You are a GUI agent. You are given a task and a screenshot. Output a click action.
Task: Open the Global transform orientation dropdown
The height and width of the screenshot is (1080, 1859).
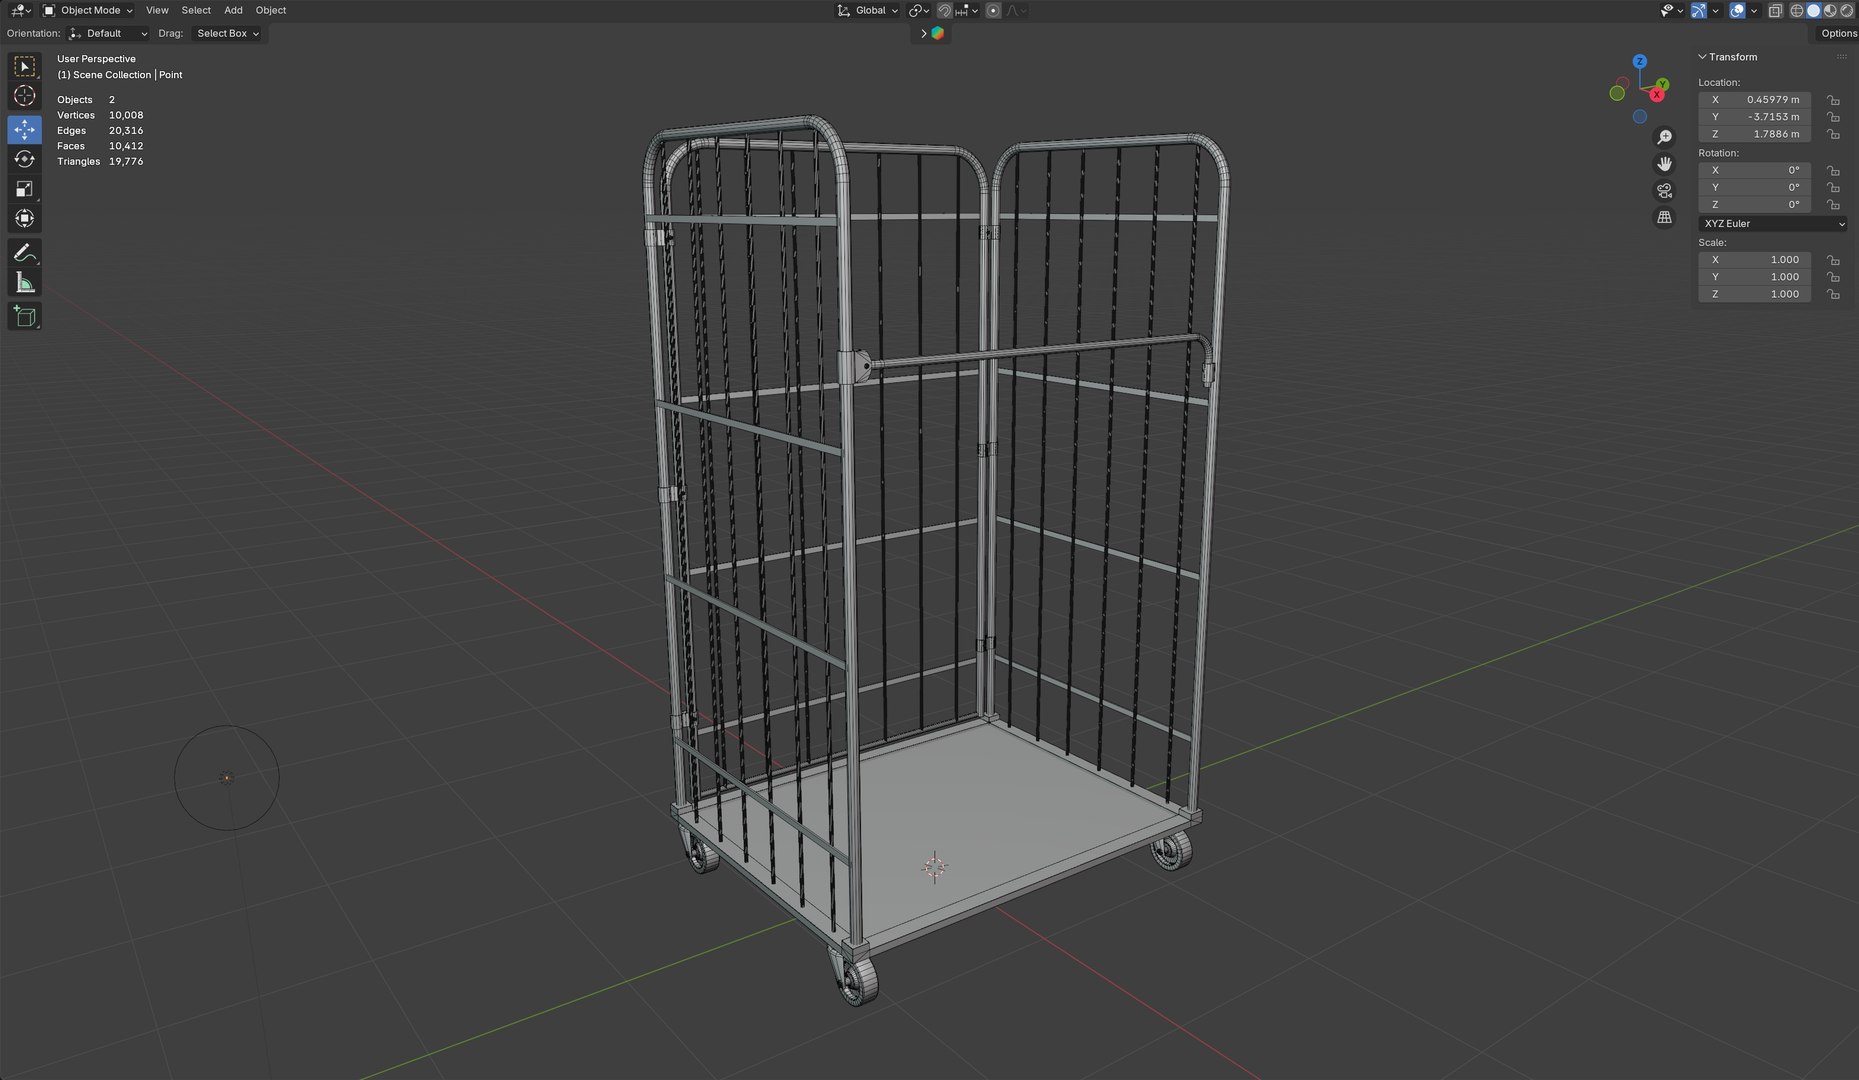click(x=868, y=11)
